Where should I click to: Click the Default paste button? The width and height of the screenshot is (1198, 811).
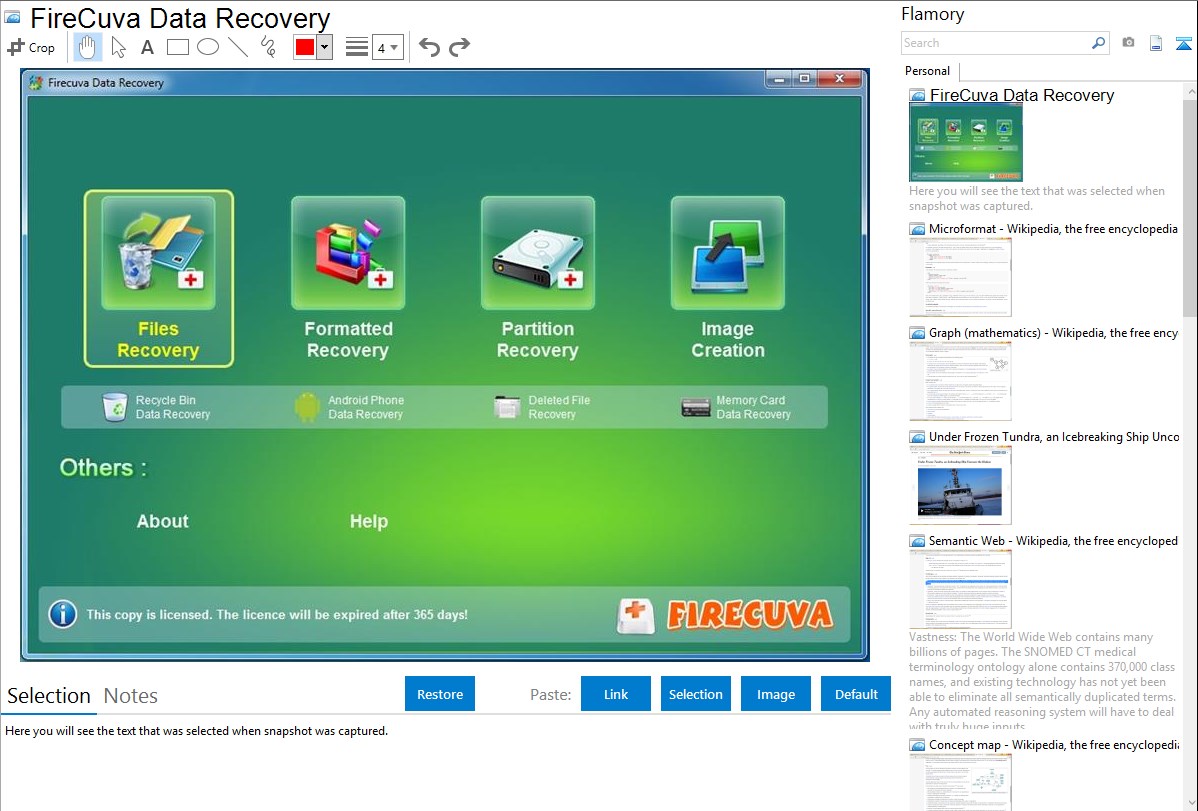pyautogui.click(x=856, y=694)
